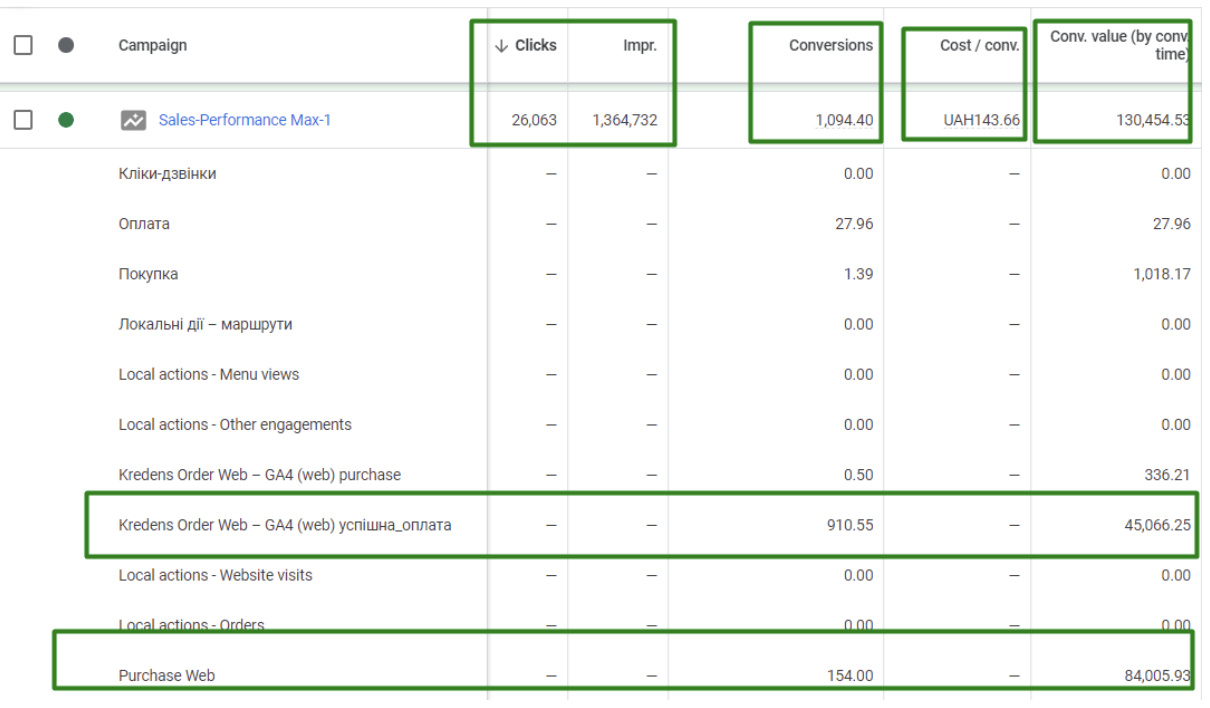Image resolution: width=1210 pixels, height=708 pixels.
Task: Click the Performance Max campaign type icon
Action: coord(133,120)
